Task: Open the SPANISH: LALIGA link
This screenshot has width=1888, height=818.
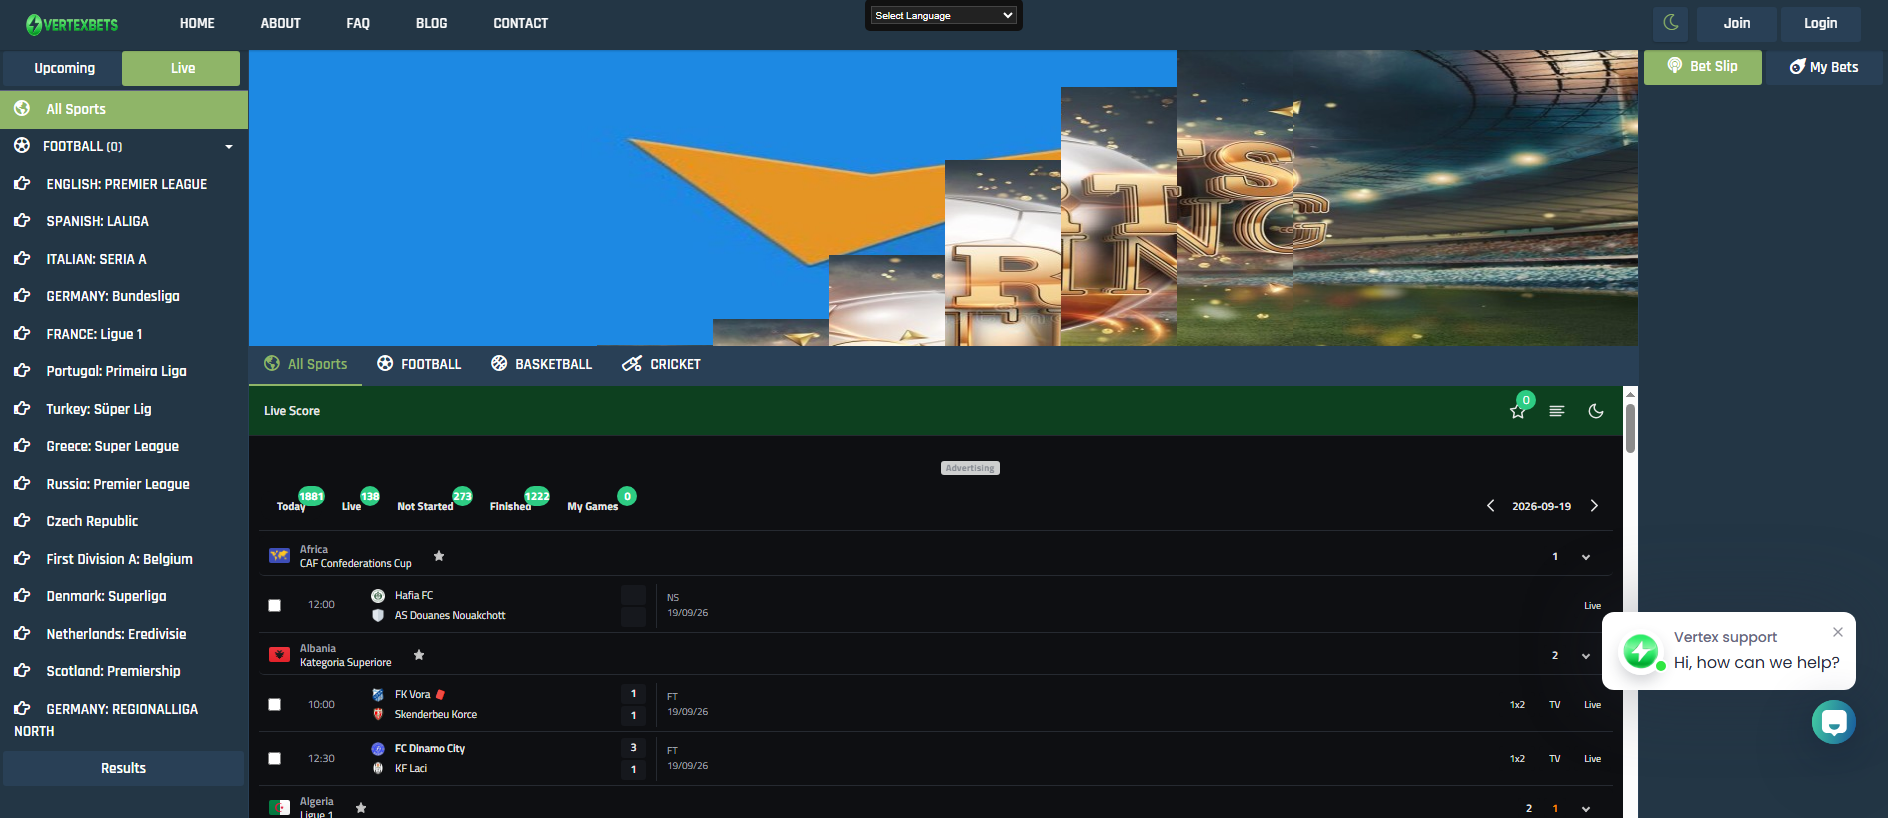Action: [x=97, y=221]
